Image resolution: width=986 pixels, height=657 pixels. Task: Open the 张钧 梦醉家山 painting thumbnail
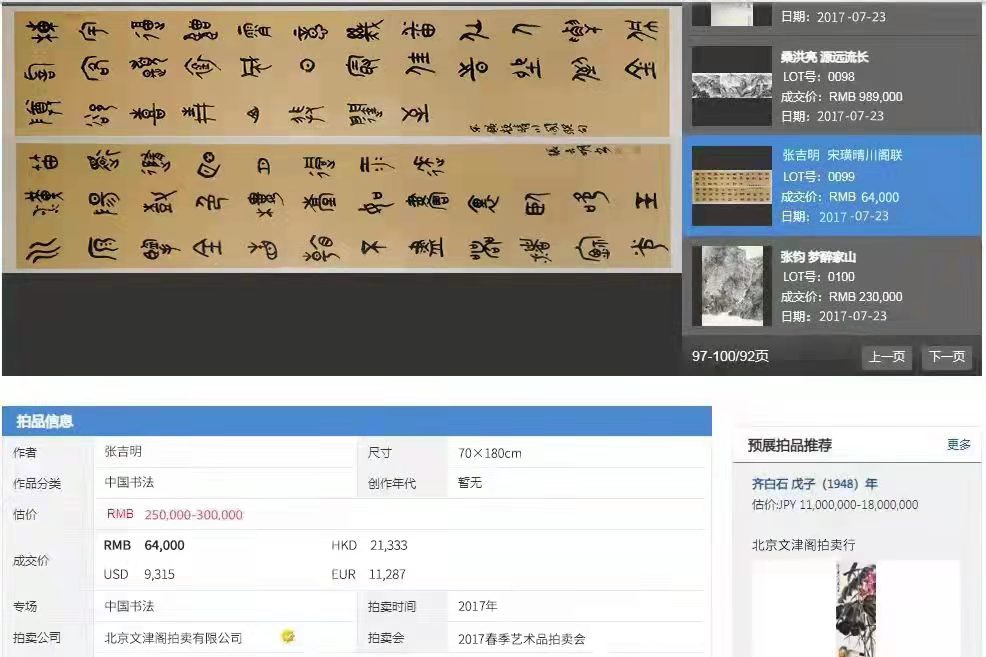pyautogui.click(x=732, y=286)
